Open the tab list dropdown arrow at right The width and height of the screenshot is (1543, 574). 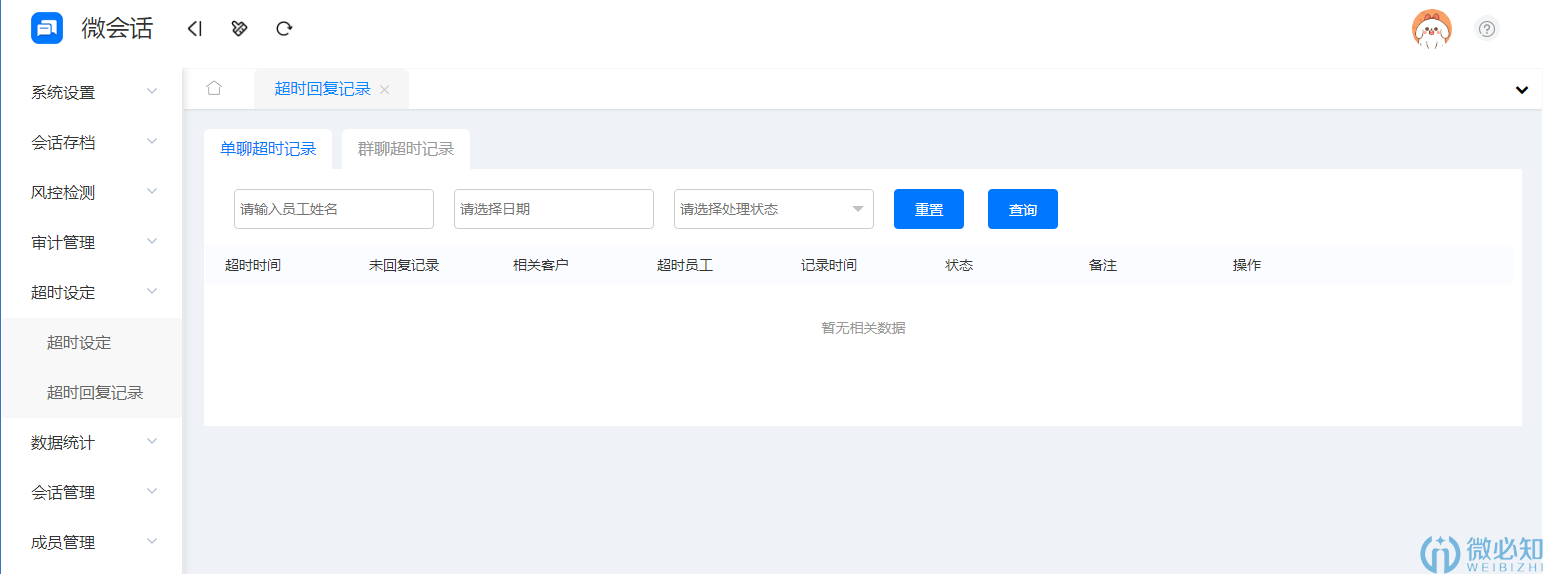tap(1521, 90)
